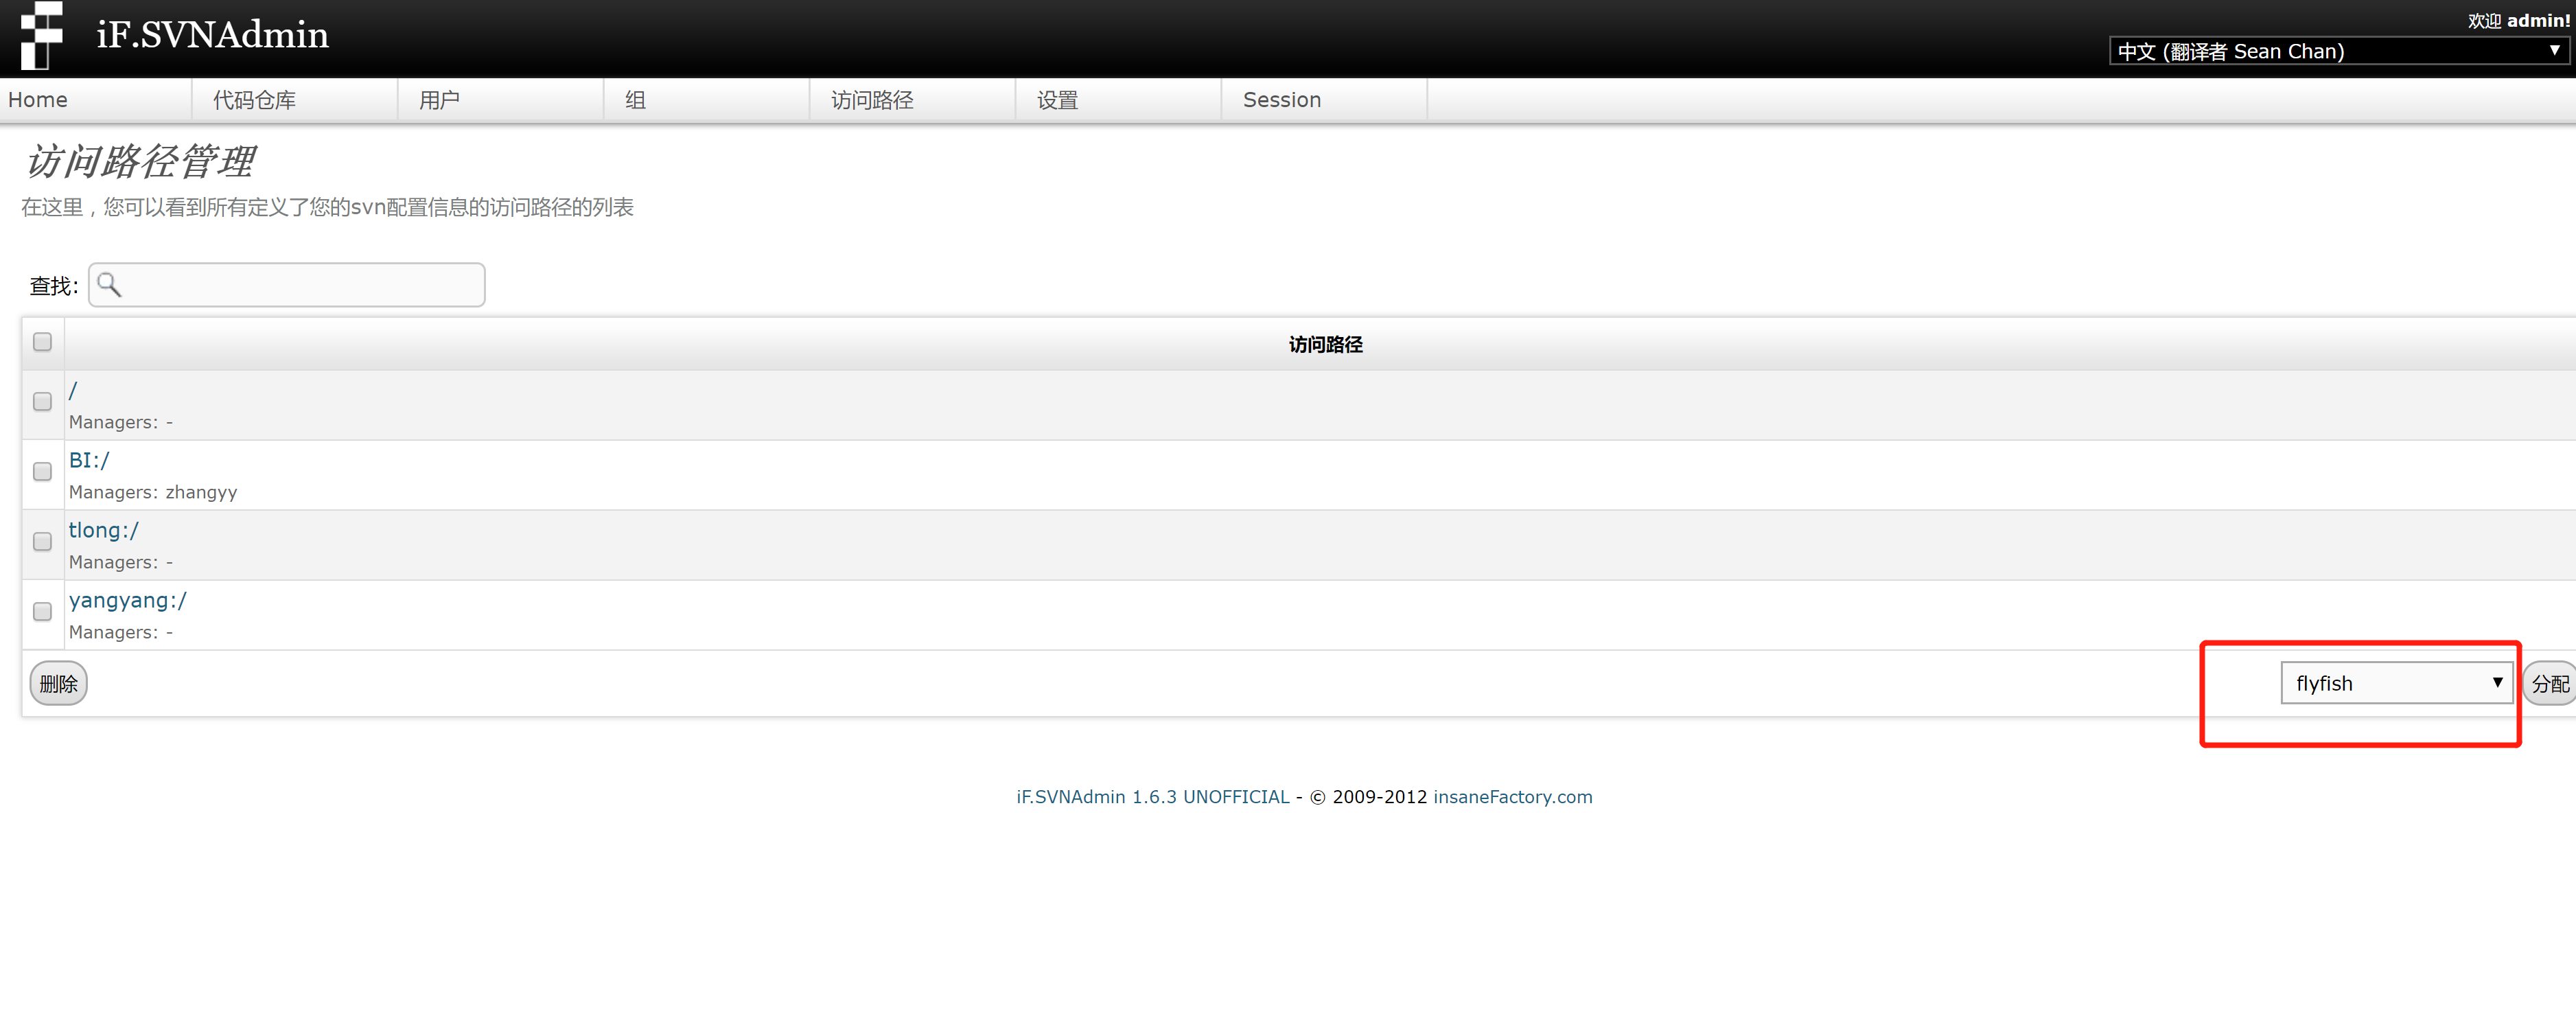This screenshot has height=1016, width=2576.
Task: Open the 用户 menu
Action: pos(439,100)
